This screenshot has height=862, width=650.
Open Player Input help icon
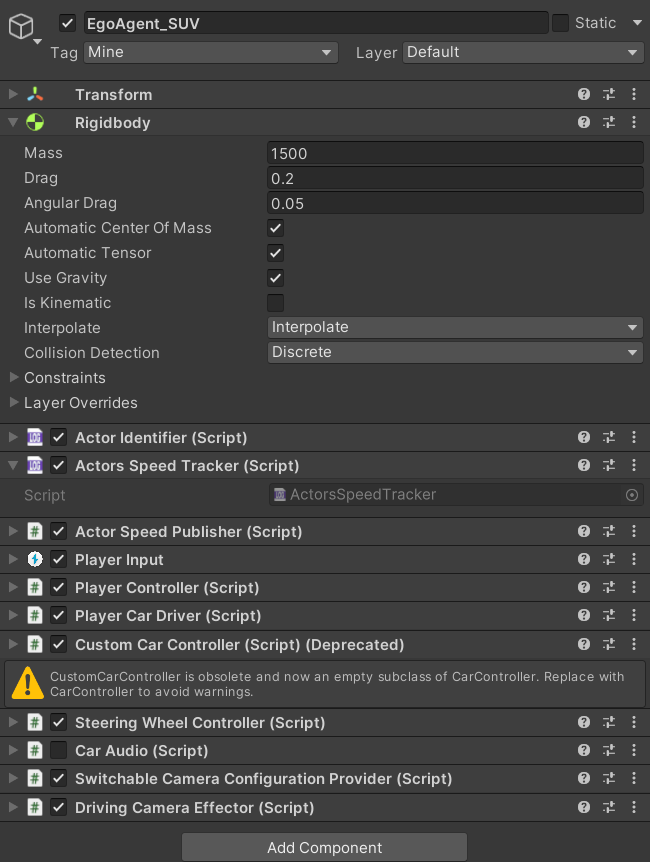coord(584,559)
